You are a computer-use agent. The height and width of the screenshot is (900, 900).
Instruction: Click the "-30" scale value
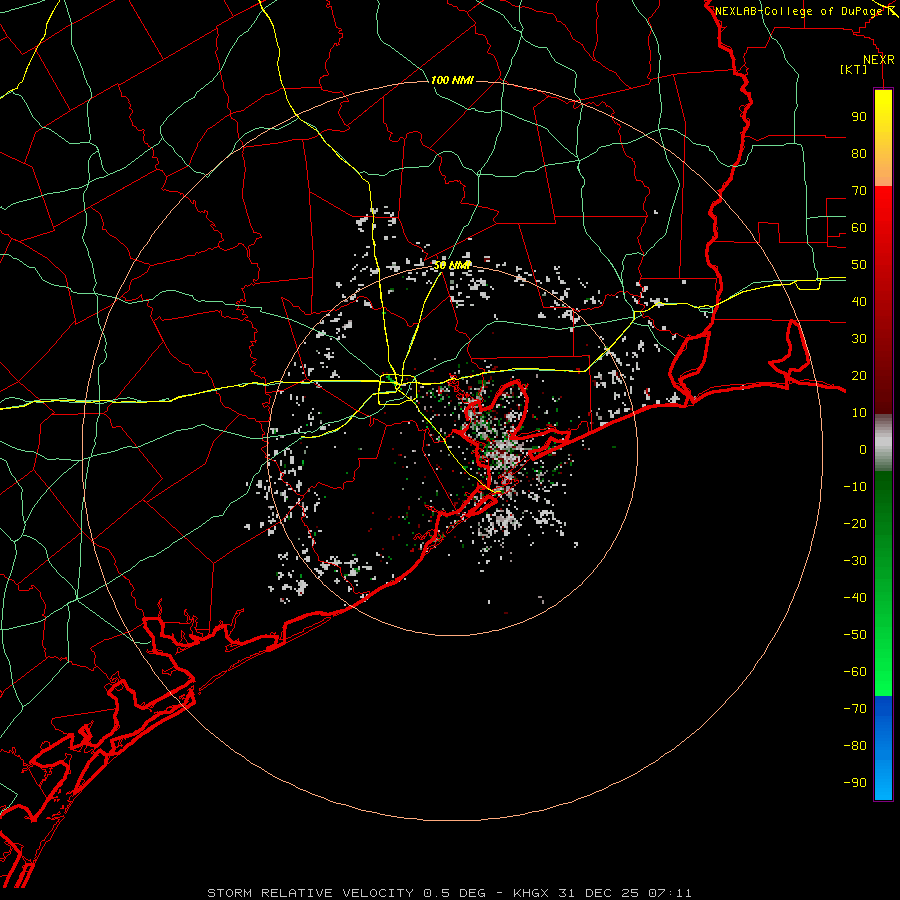pos(855,561)
